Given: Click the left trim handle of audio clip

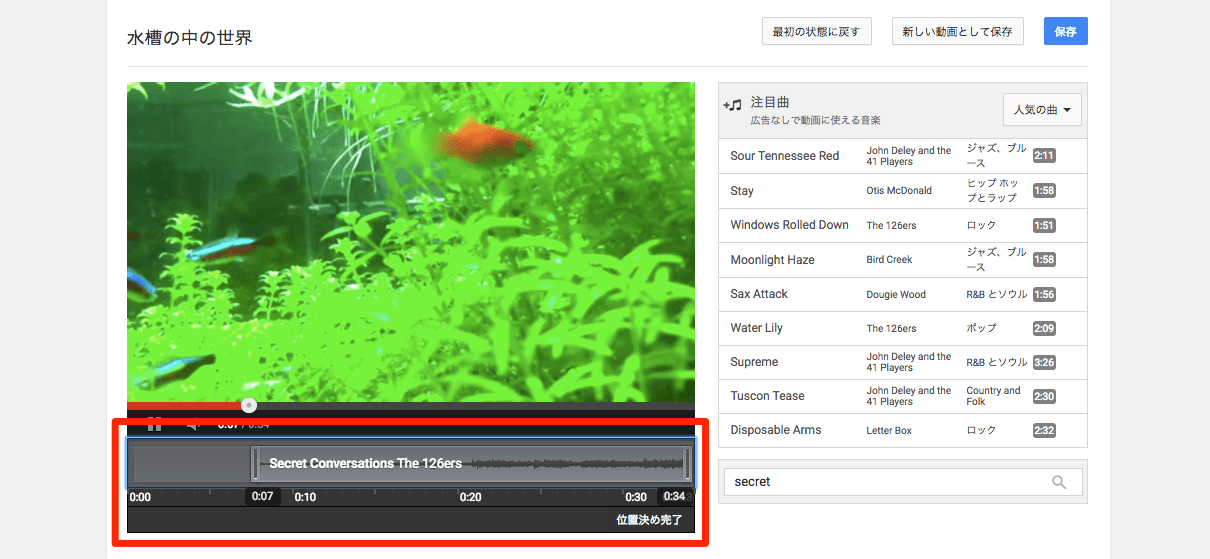Looking at the screenshot, I should pos(256,464).
